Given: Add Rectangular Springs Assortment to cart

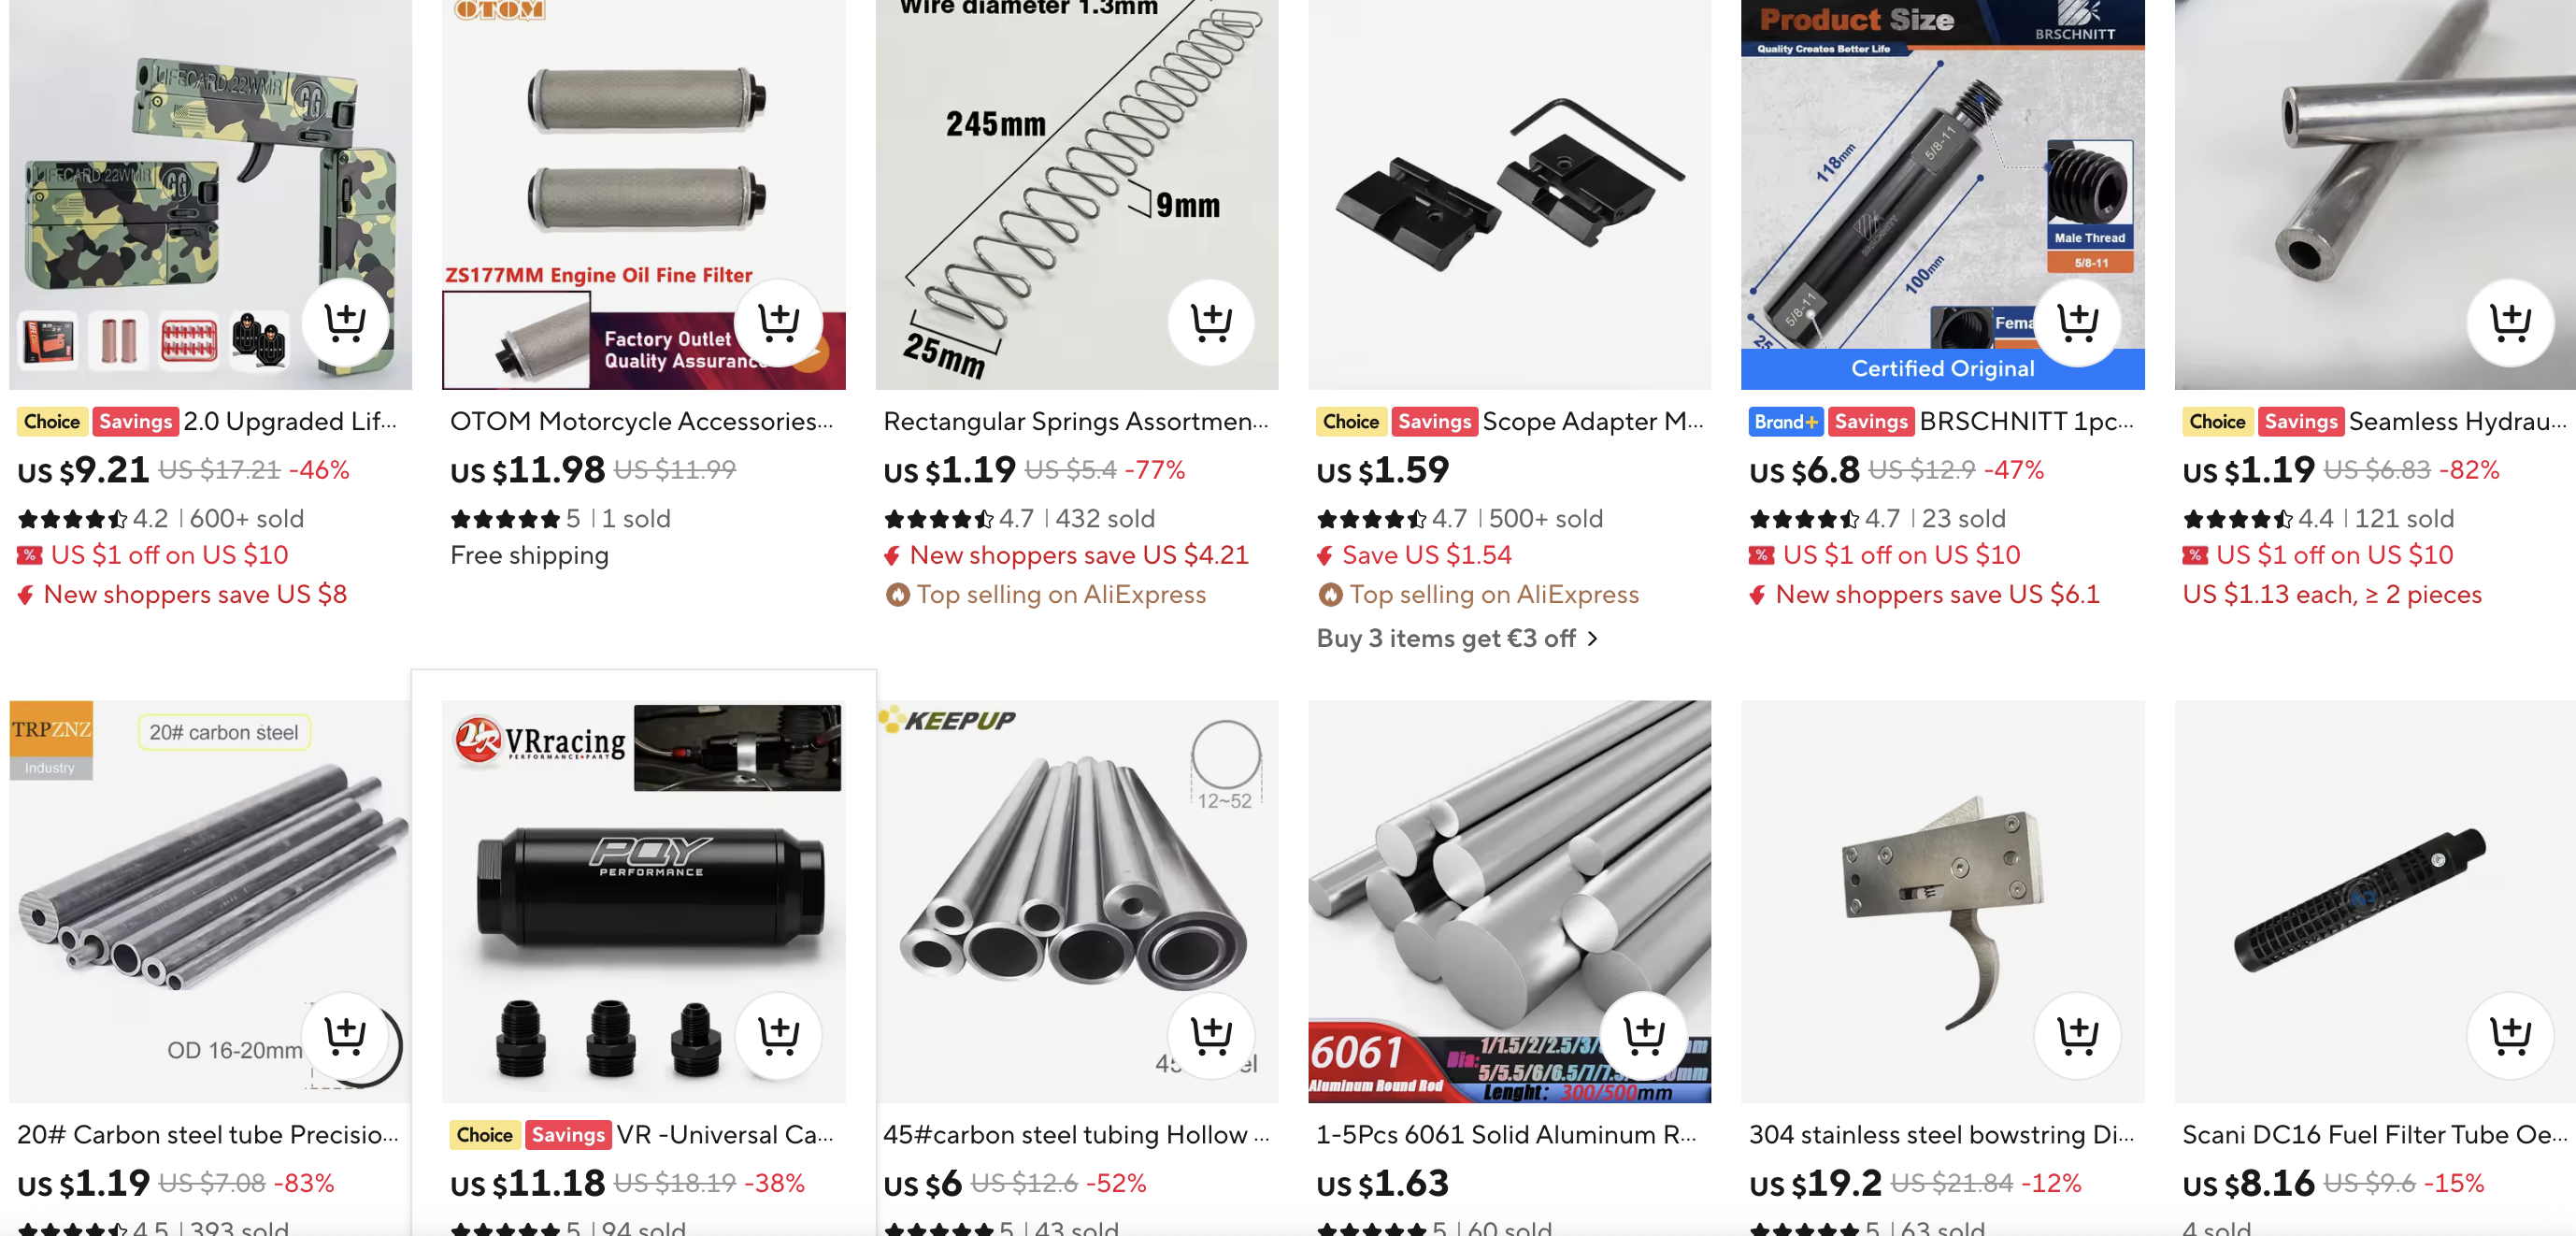Looking at the screenshot, I should coord(1211,322).
